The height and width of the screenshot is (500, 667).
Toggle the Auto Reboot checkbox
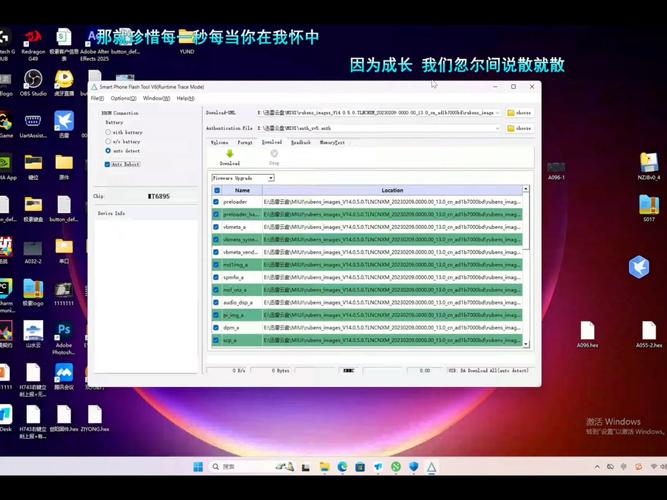click(x=108, y=164)
